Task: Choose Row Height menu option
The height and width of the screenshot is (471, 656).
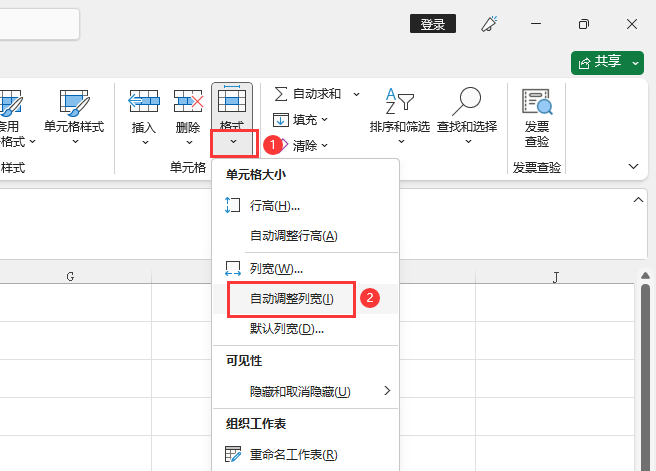Action: click(x=274, y=206)
